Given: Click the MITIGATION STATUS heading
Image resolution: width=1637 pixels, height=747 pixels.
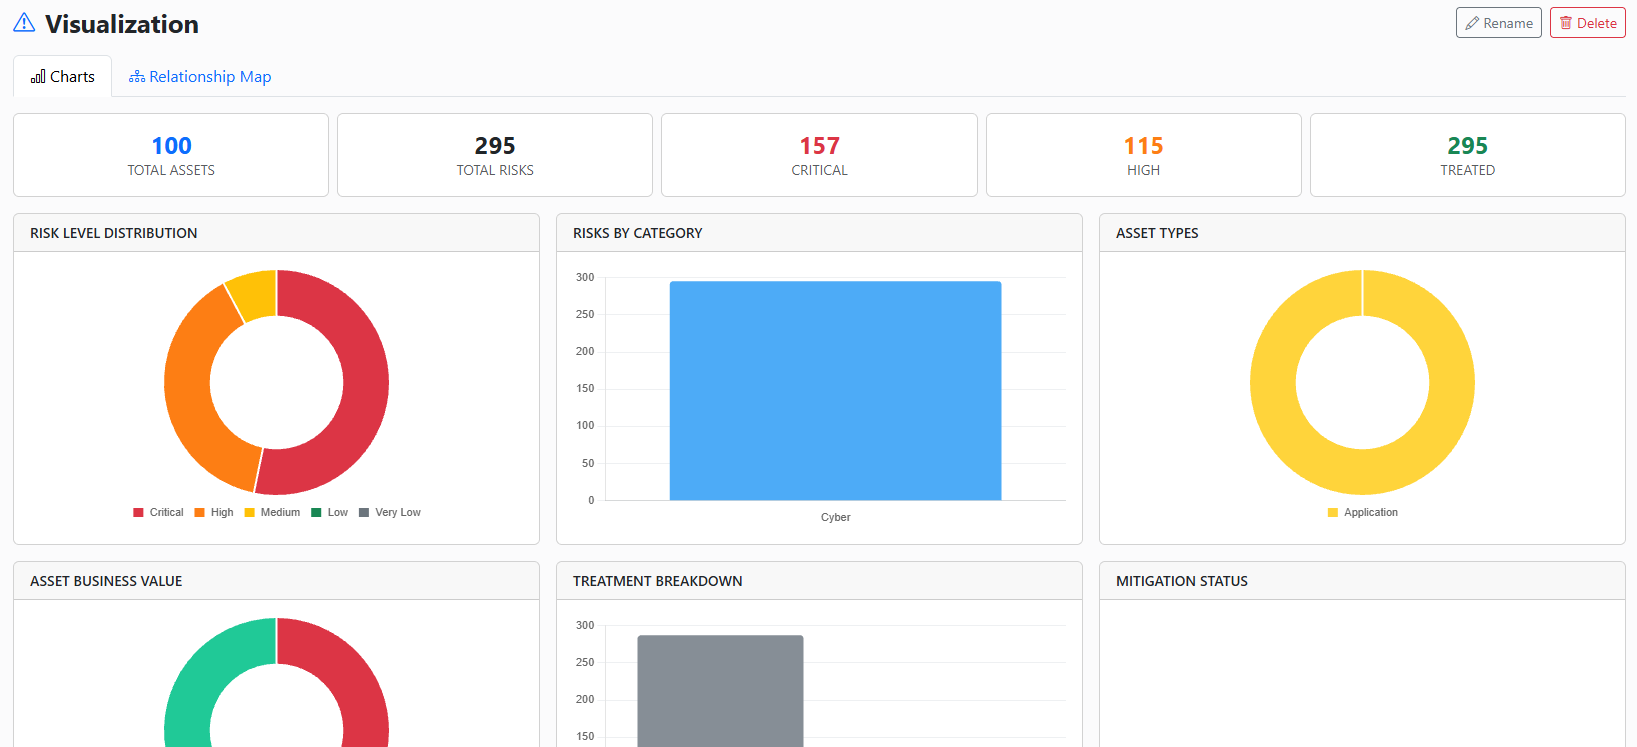Looking at the screenshot, I should [x=1182, y=581].
